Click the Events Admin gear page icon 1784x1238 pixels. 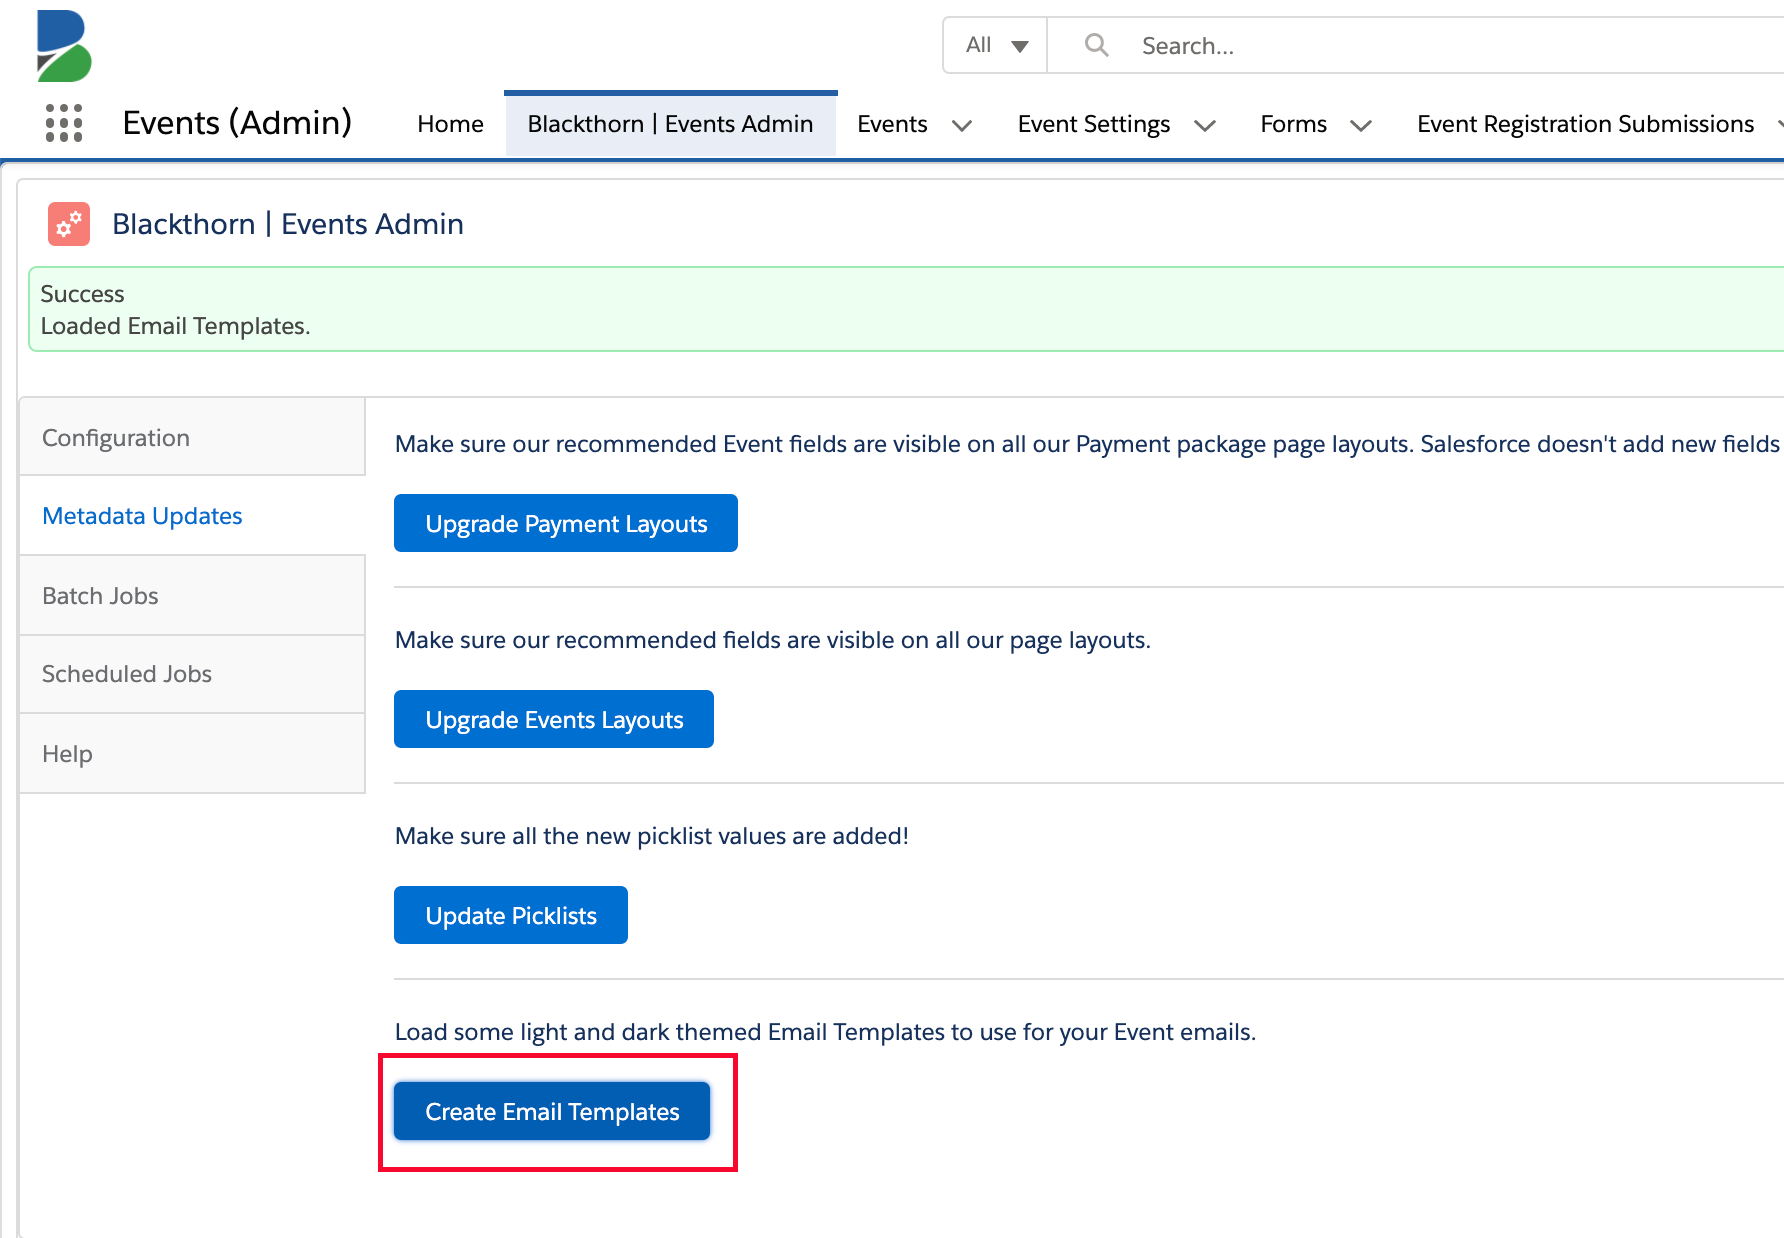[x=69, y=224]
